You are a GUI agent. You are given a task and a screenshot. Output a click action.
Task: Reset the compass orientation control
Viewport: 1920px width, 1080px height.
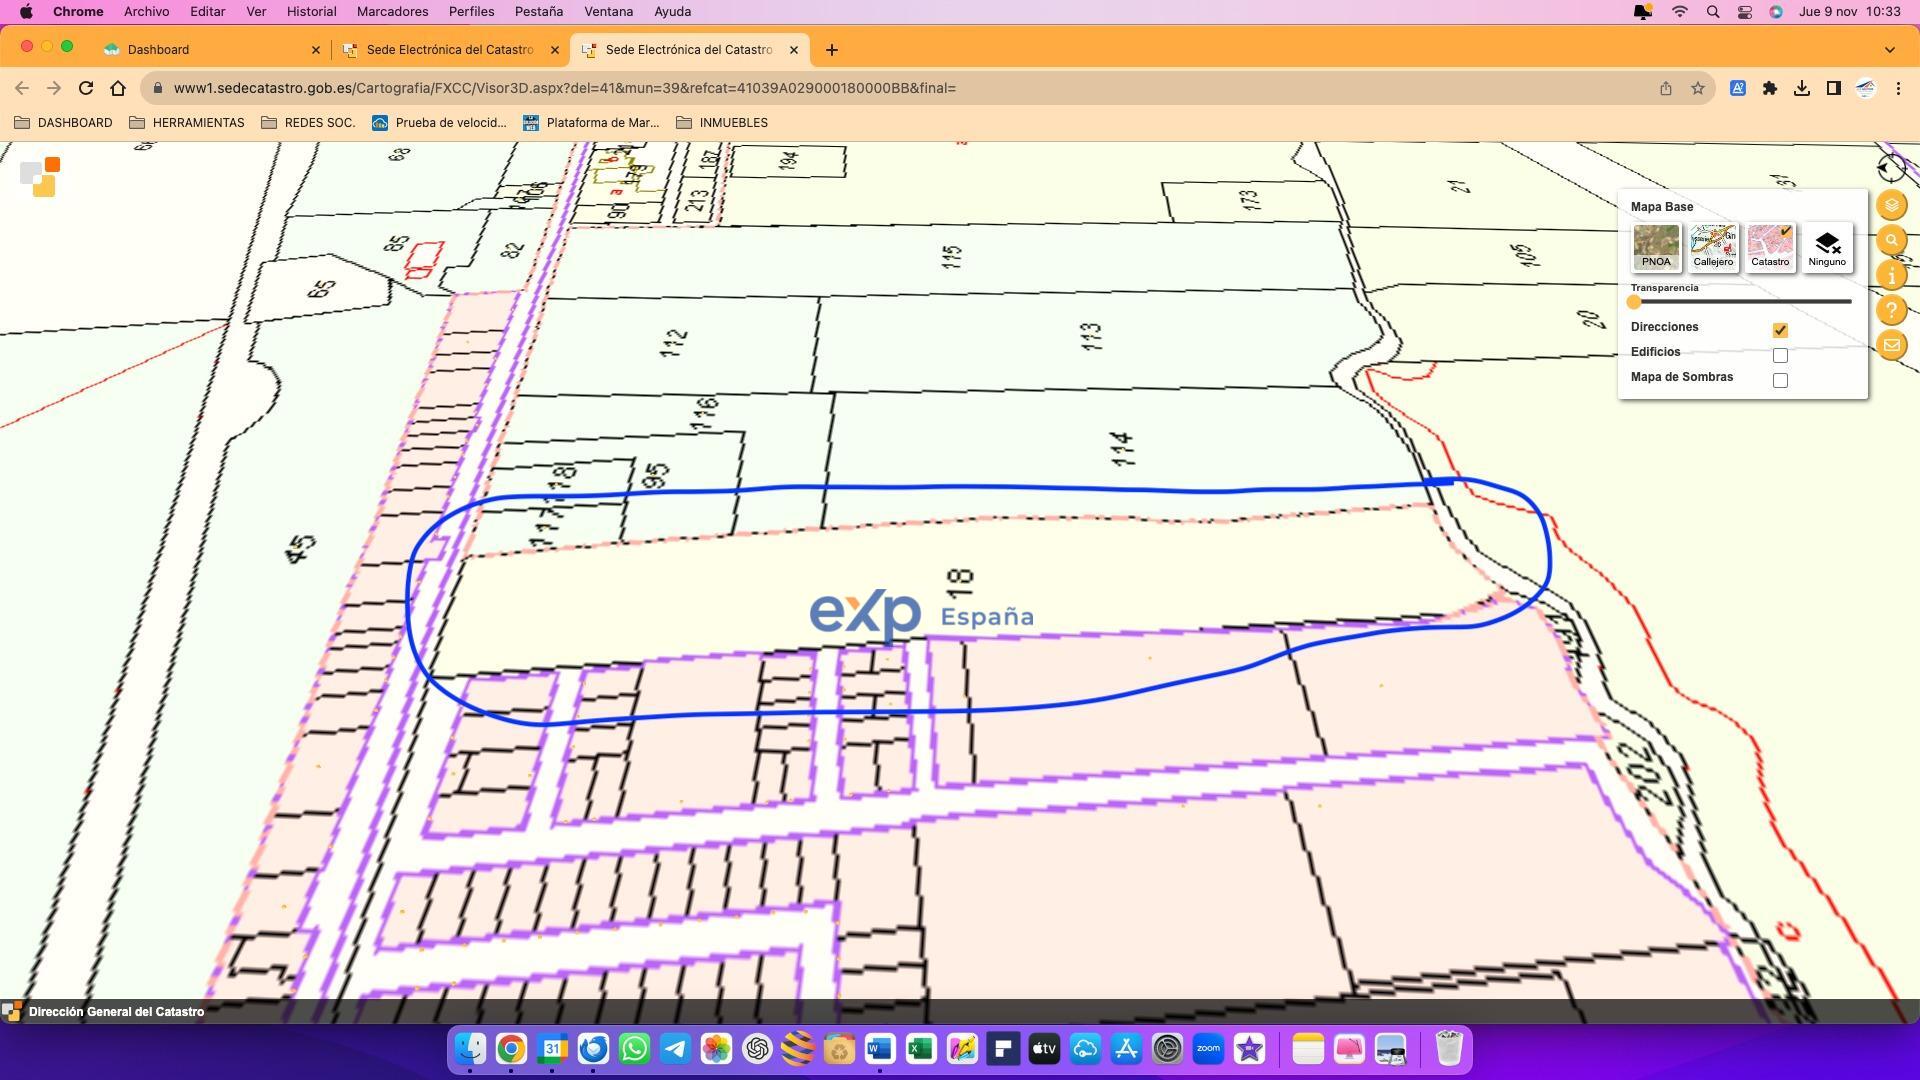pyautogui.click(x=1891, y=167)
